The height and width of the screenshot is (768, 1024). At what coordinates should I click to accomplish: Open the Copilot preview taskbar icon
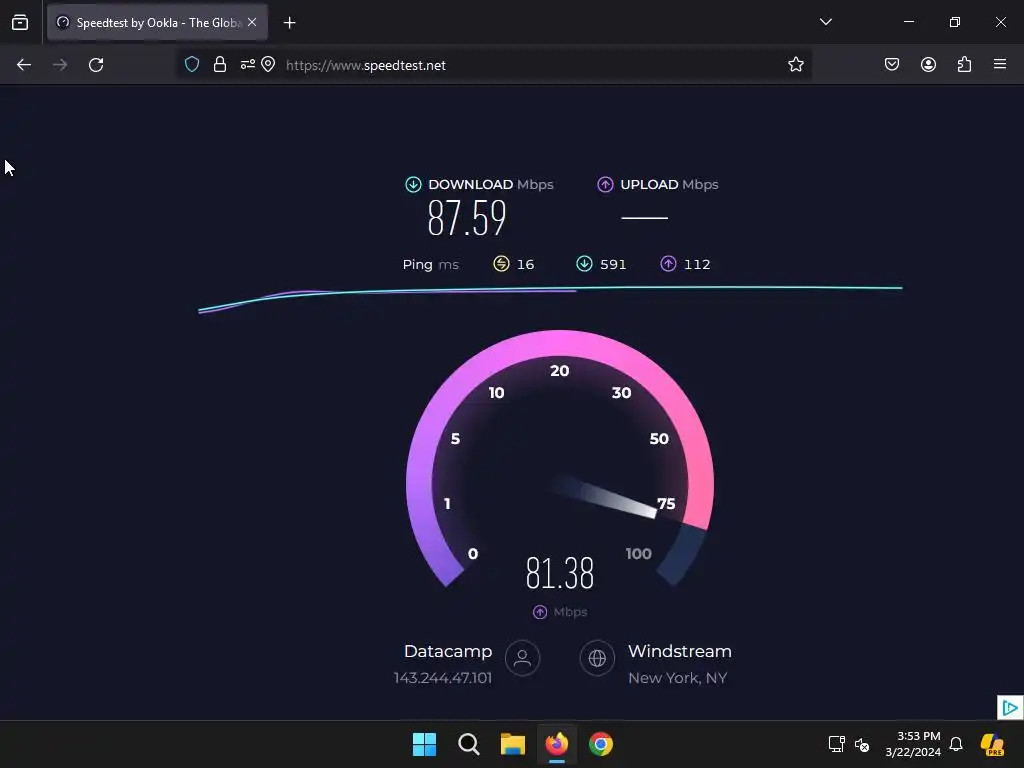coord(992,744)
